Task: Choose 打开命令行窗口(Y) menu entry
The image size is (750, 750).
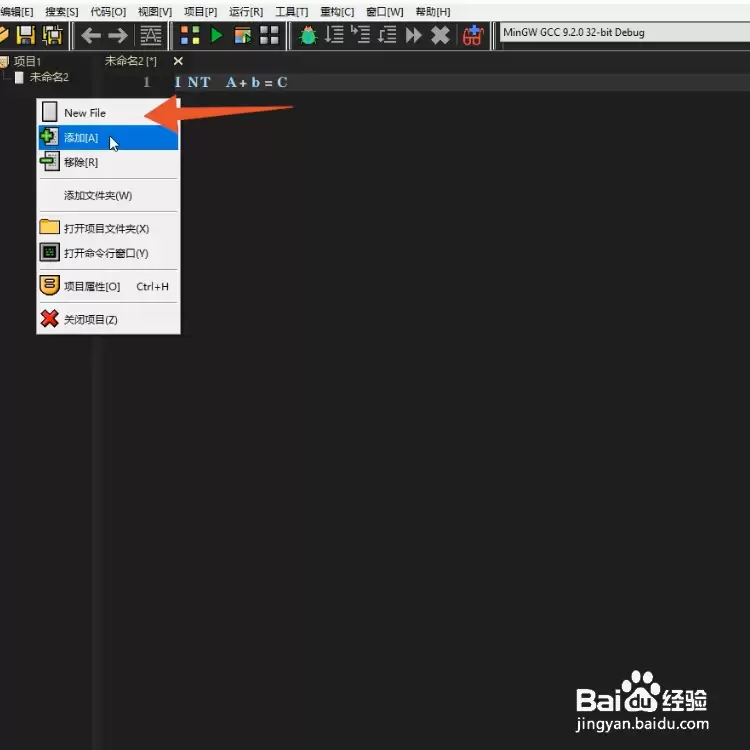Action: click(x=108, y=253)
